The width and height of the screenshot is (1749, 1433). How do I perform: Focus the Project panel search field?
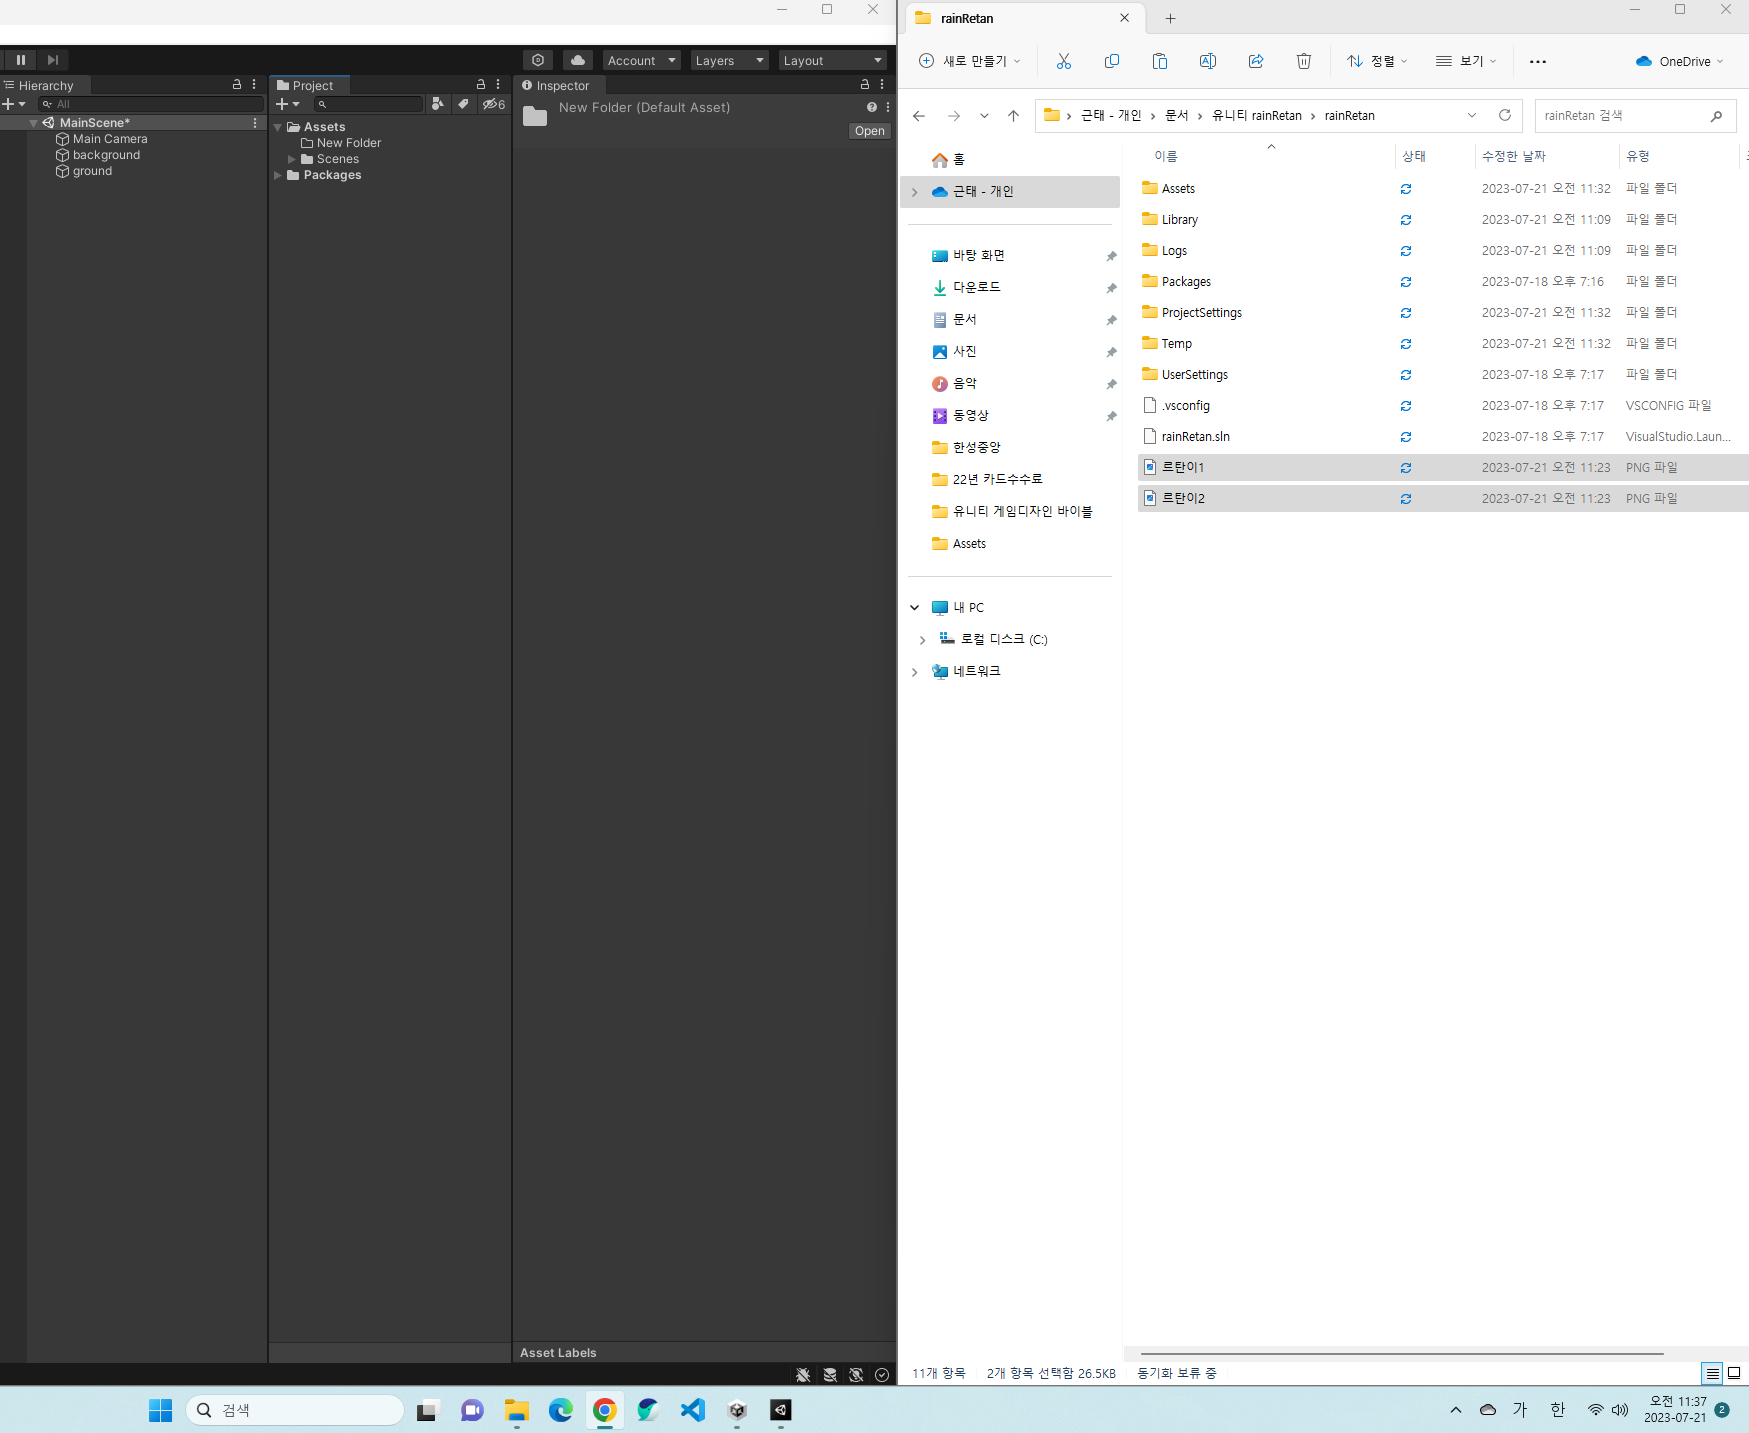tap(368, 104)
